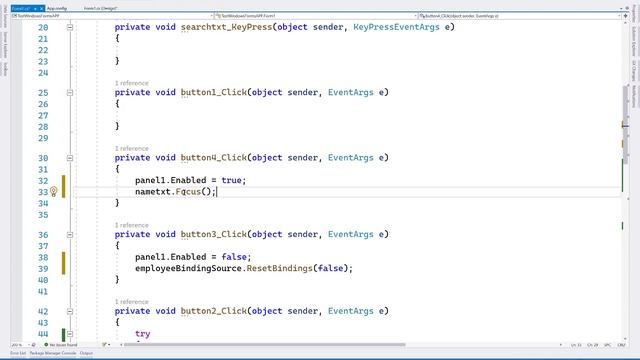This screenshot has height=360, width=640.
Task: Click the split editor button at top right
Action: click(625, 16)
